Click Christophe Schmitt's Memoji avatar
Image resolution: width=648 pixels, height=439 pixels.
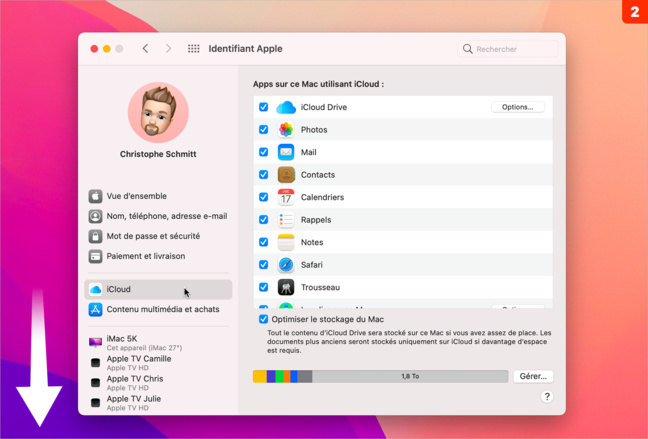[158, 112]
